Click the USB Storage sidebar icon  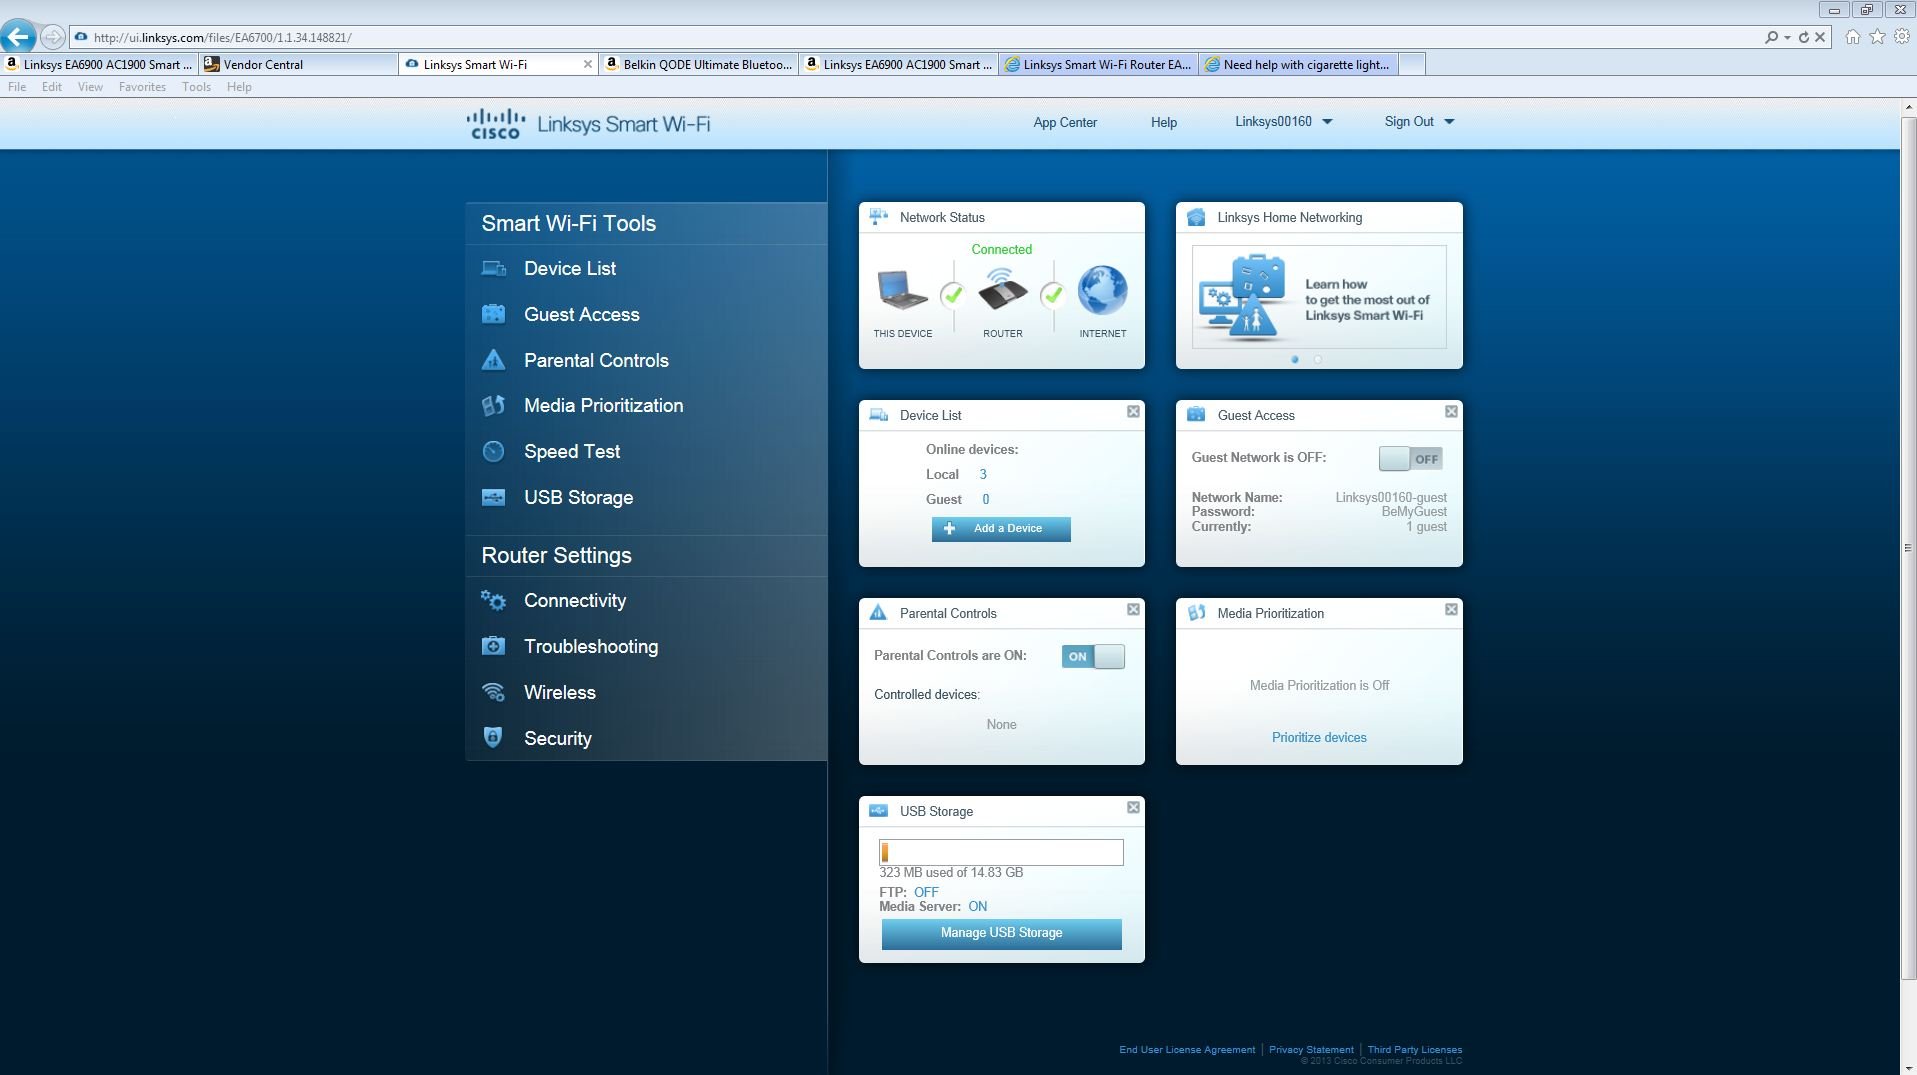(493, 497)
